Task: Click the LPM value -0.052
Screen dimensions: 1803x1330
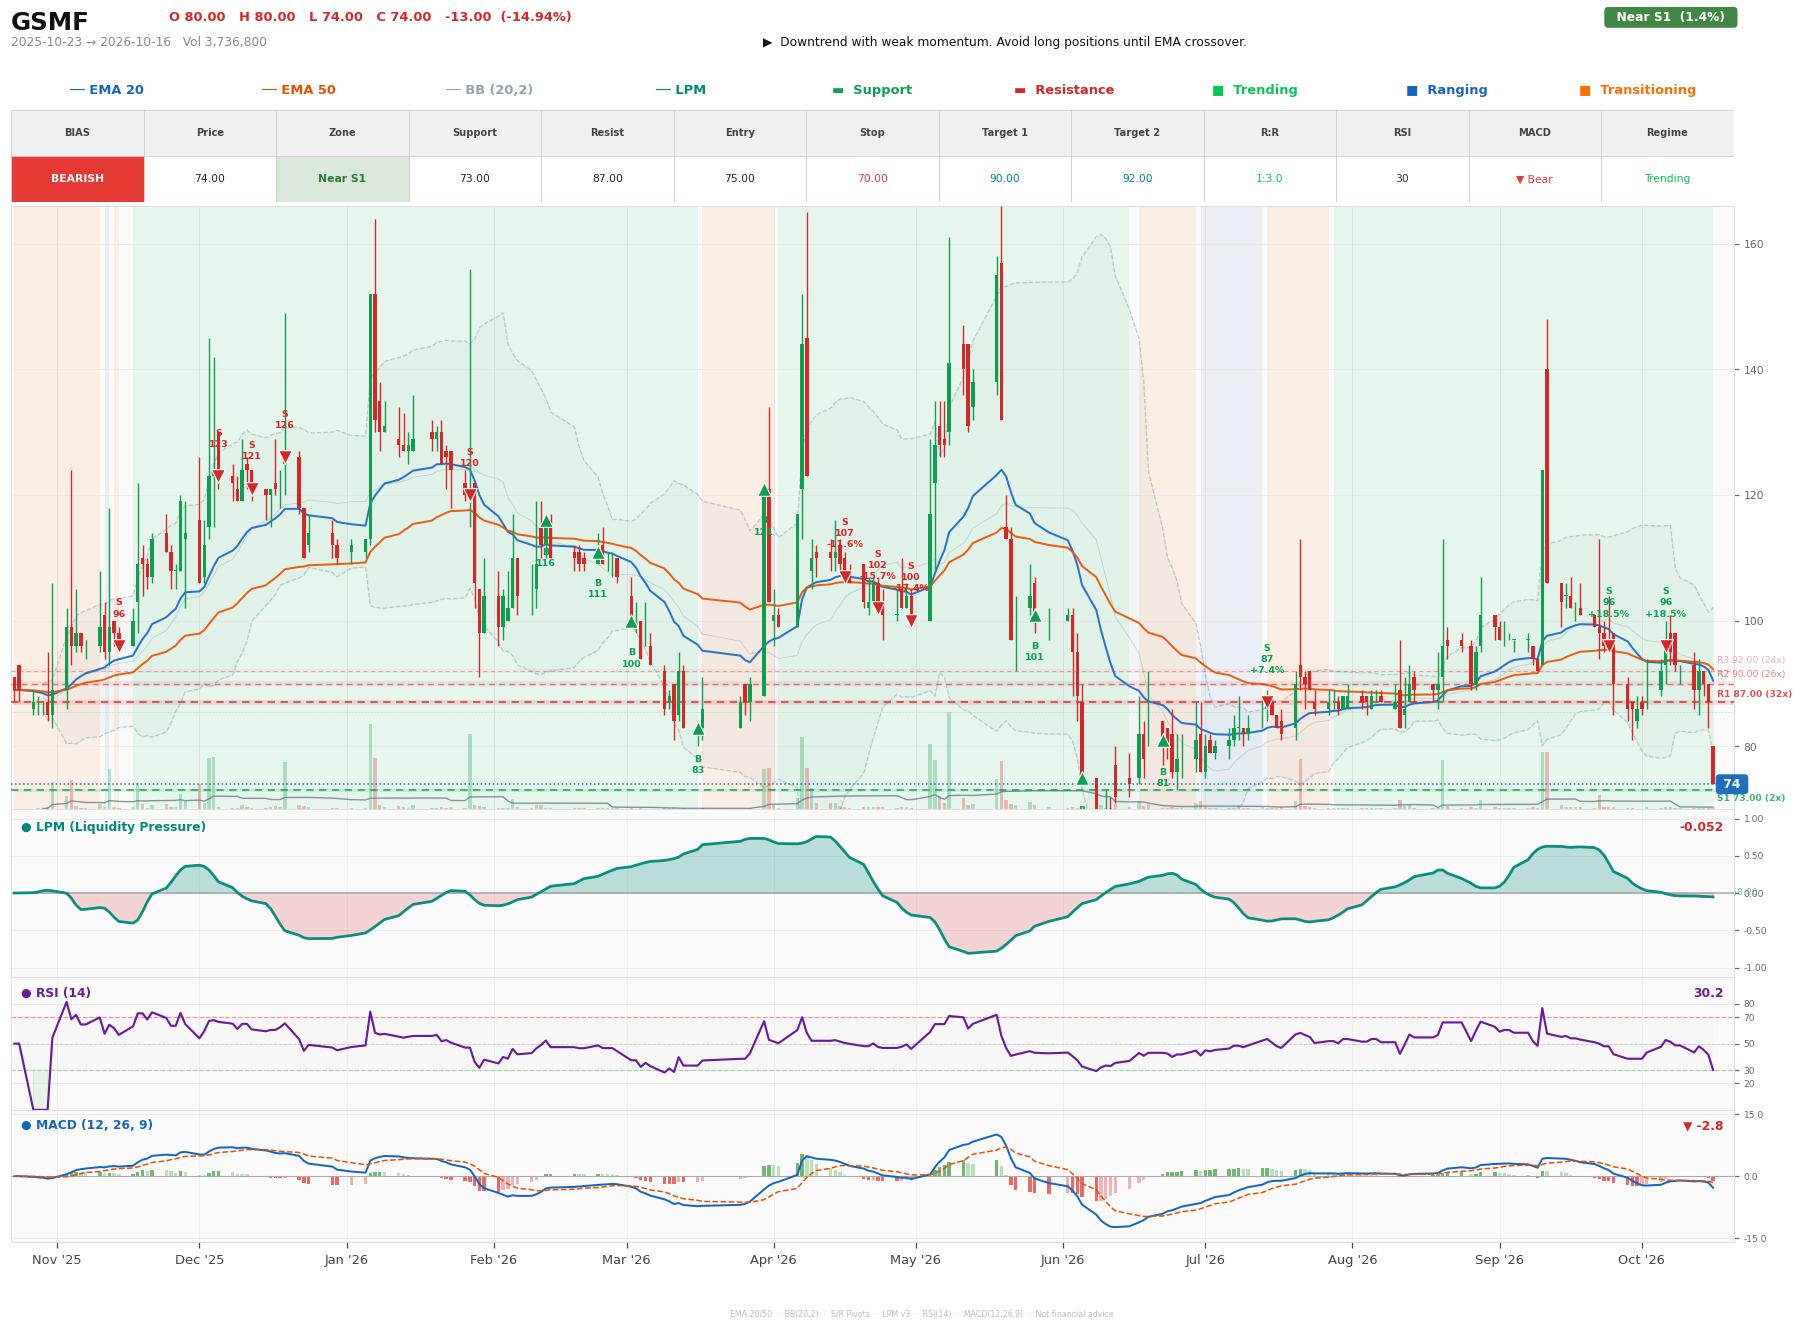Action: click(1701, 827)
